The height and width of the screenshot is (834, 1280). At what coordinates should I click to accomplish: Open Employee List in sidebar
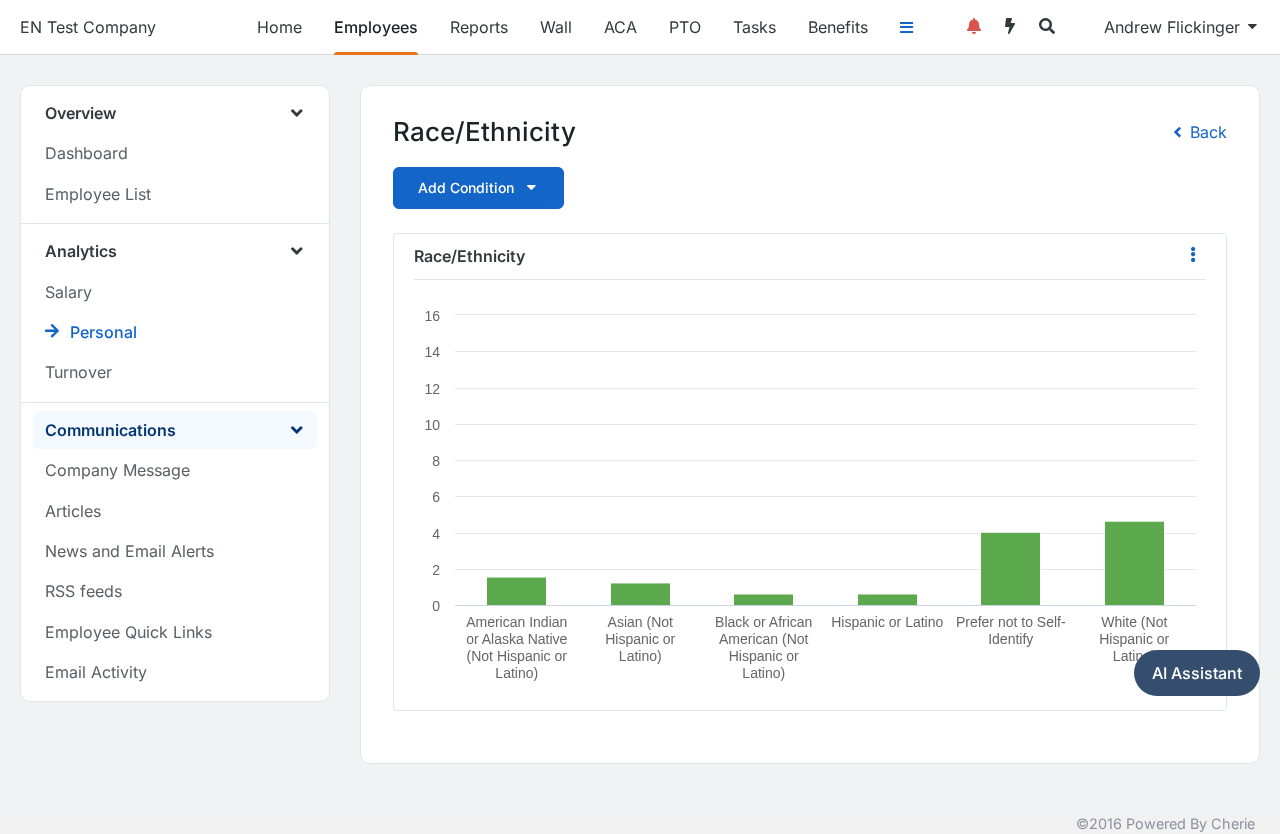[98, 194]
